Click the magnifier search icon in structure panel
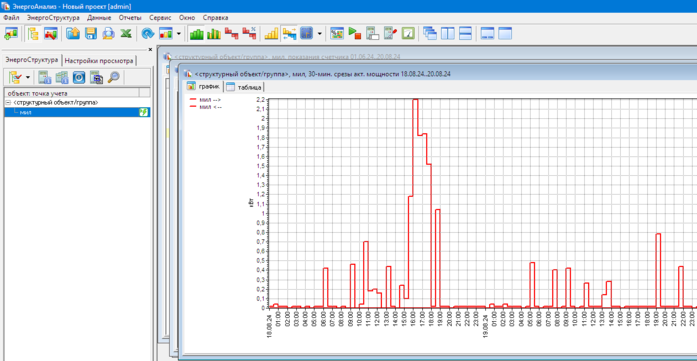 click(114, 77)
